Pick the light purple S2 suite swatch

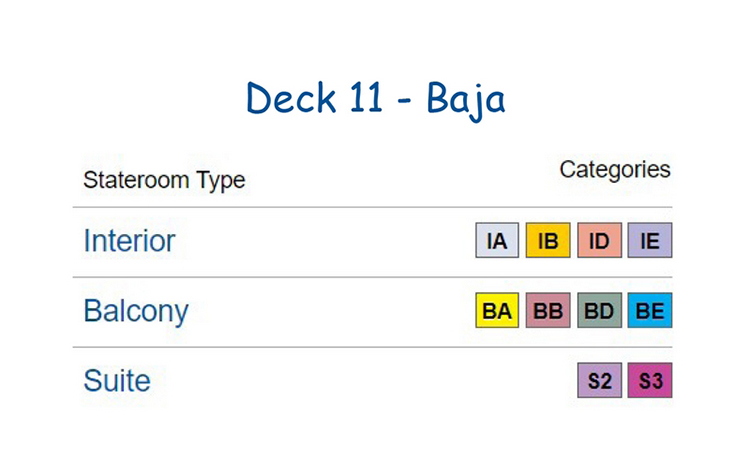point(599,380)
